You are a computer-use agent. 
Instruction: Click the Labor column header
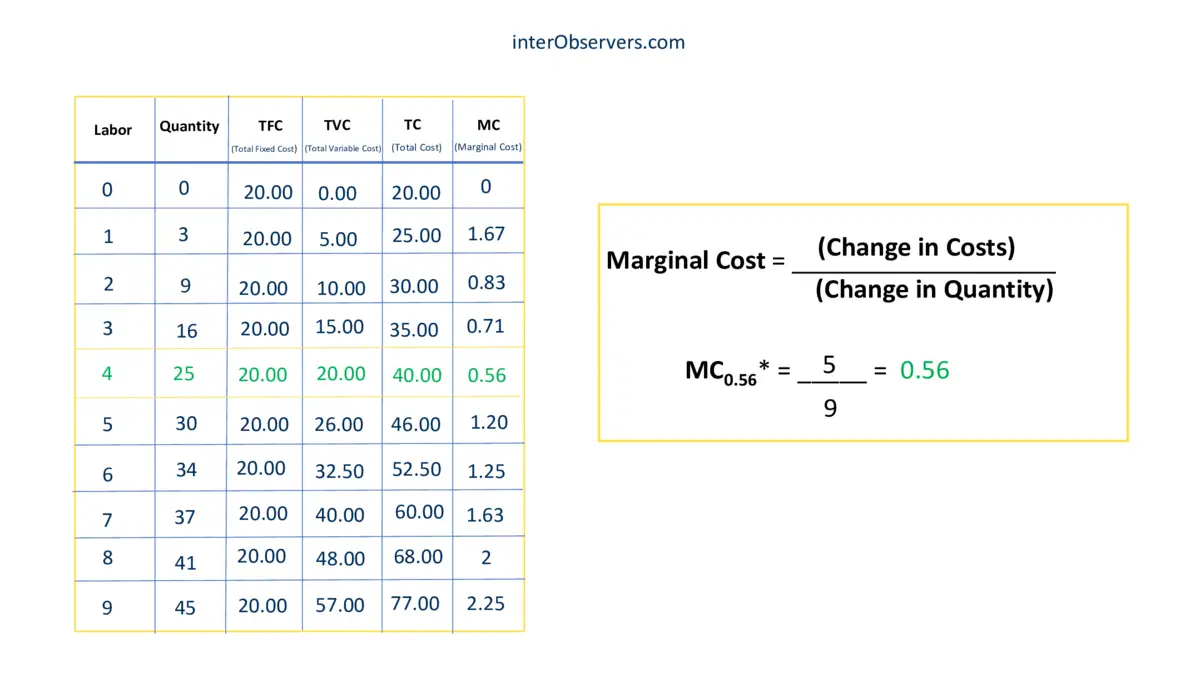(x=113, y=130)
